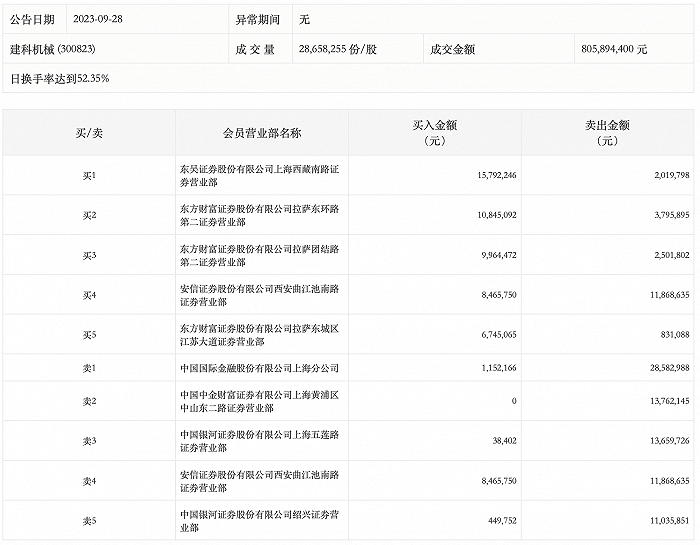Select buy amount 6,745,065
This screenshot has height=545, width=700.
click(499, 335)
